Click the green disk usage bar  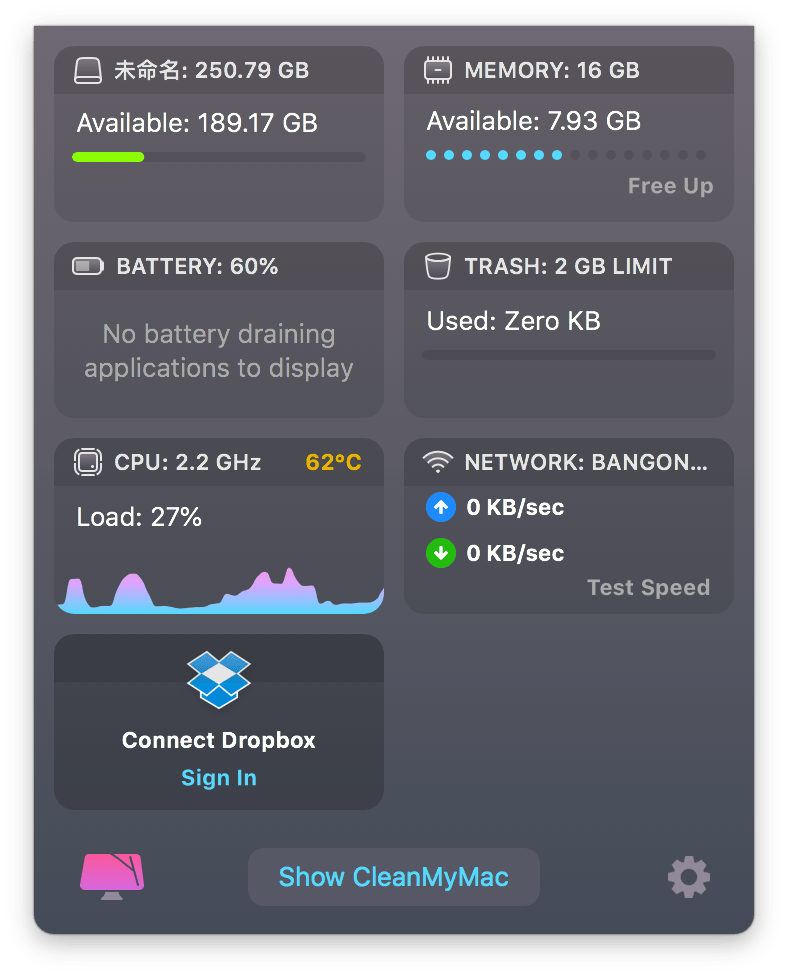[109, 157]
